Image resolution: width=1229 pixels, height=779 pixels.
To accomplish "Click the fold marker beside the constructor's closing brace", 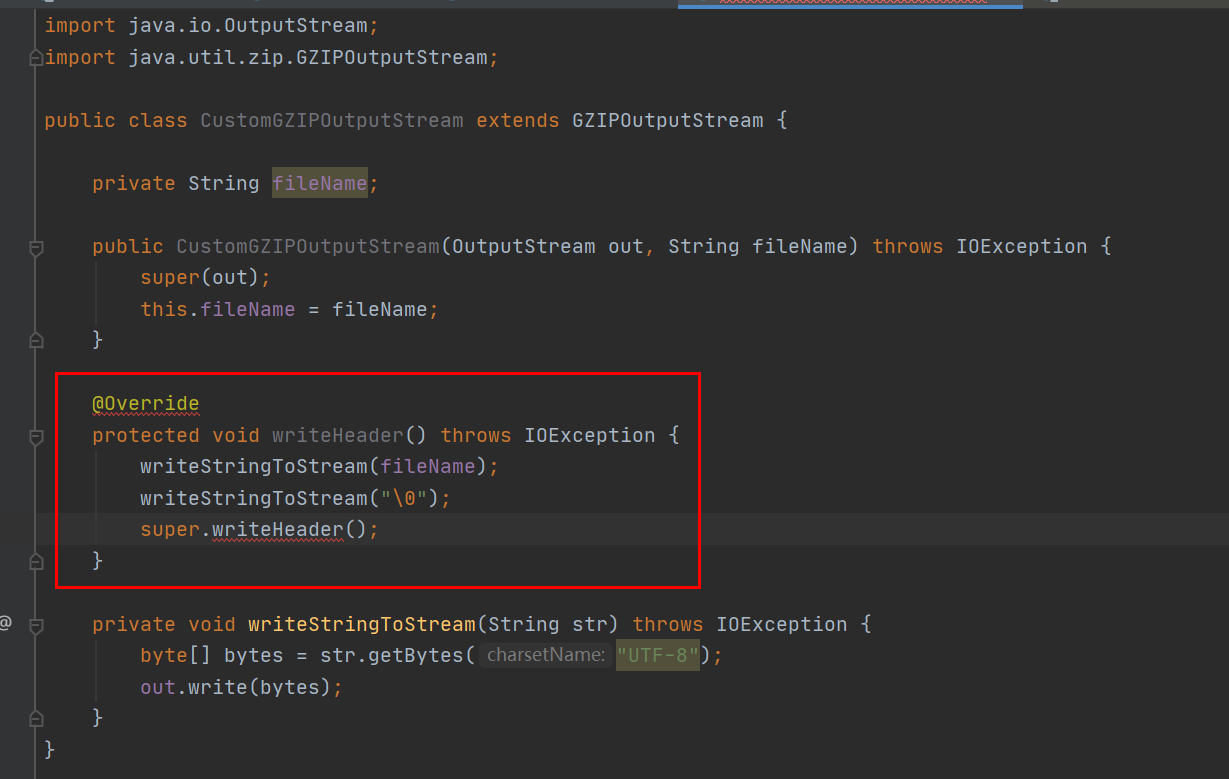I will pos(35,339).
